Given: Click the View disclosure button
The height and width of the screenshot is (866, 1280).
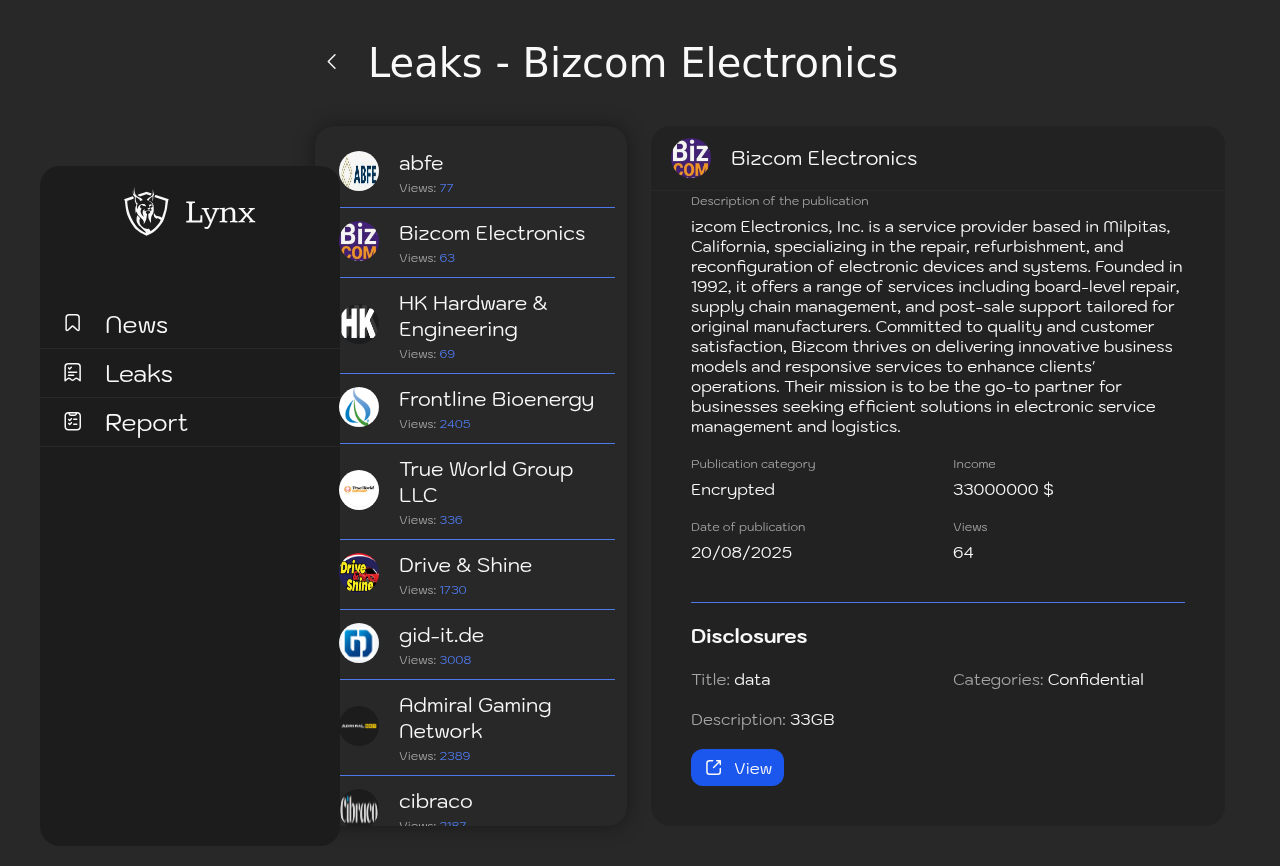Looking at the screenshot, I should 737,768.
